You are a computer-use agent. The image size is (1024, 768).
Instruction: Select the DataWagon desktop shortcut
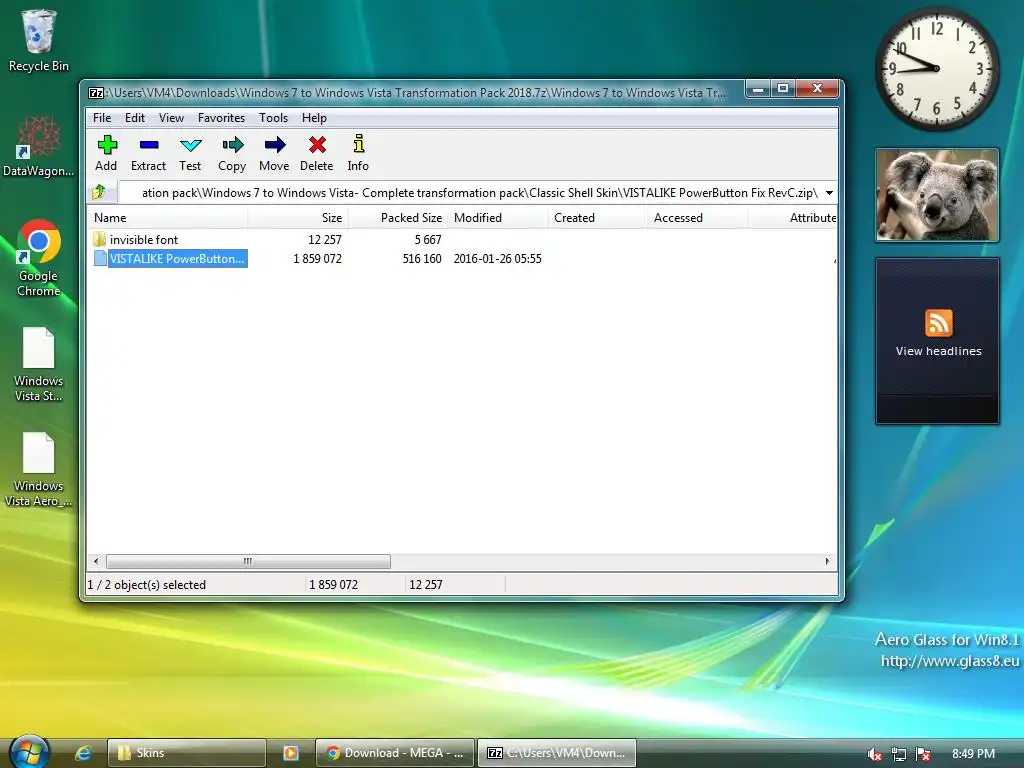[x=39, y=146]
